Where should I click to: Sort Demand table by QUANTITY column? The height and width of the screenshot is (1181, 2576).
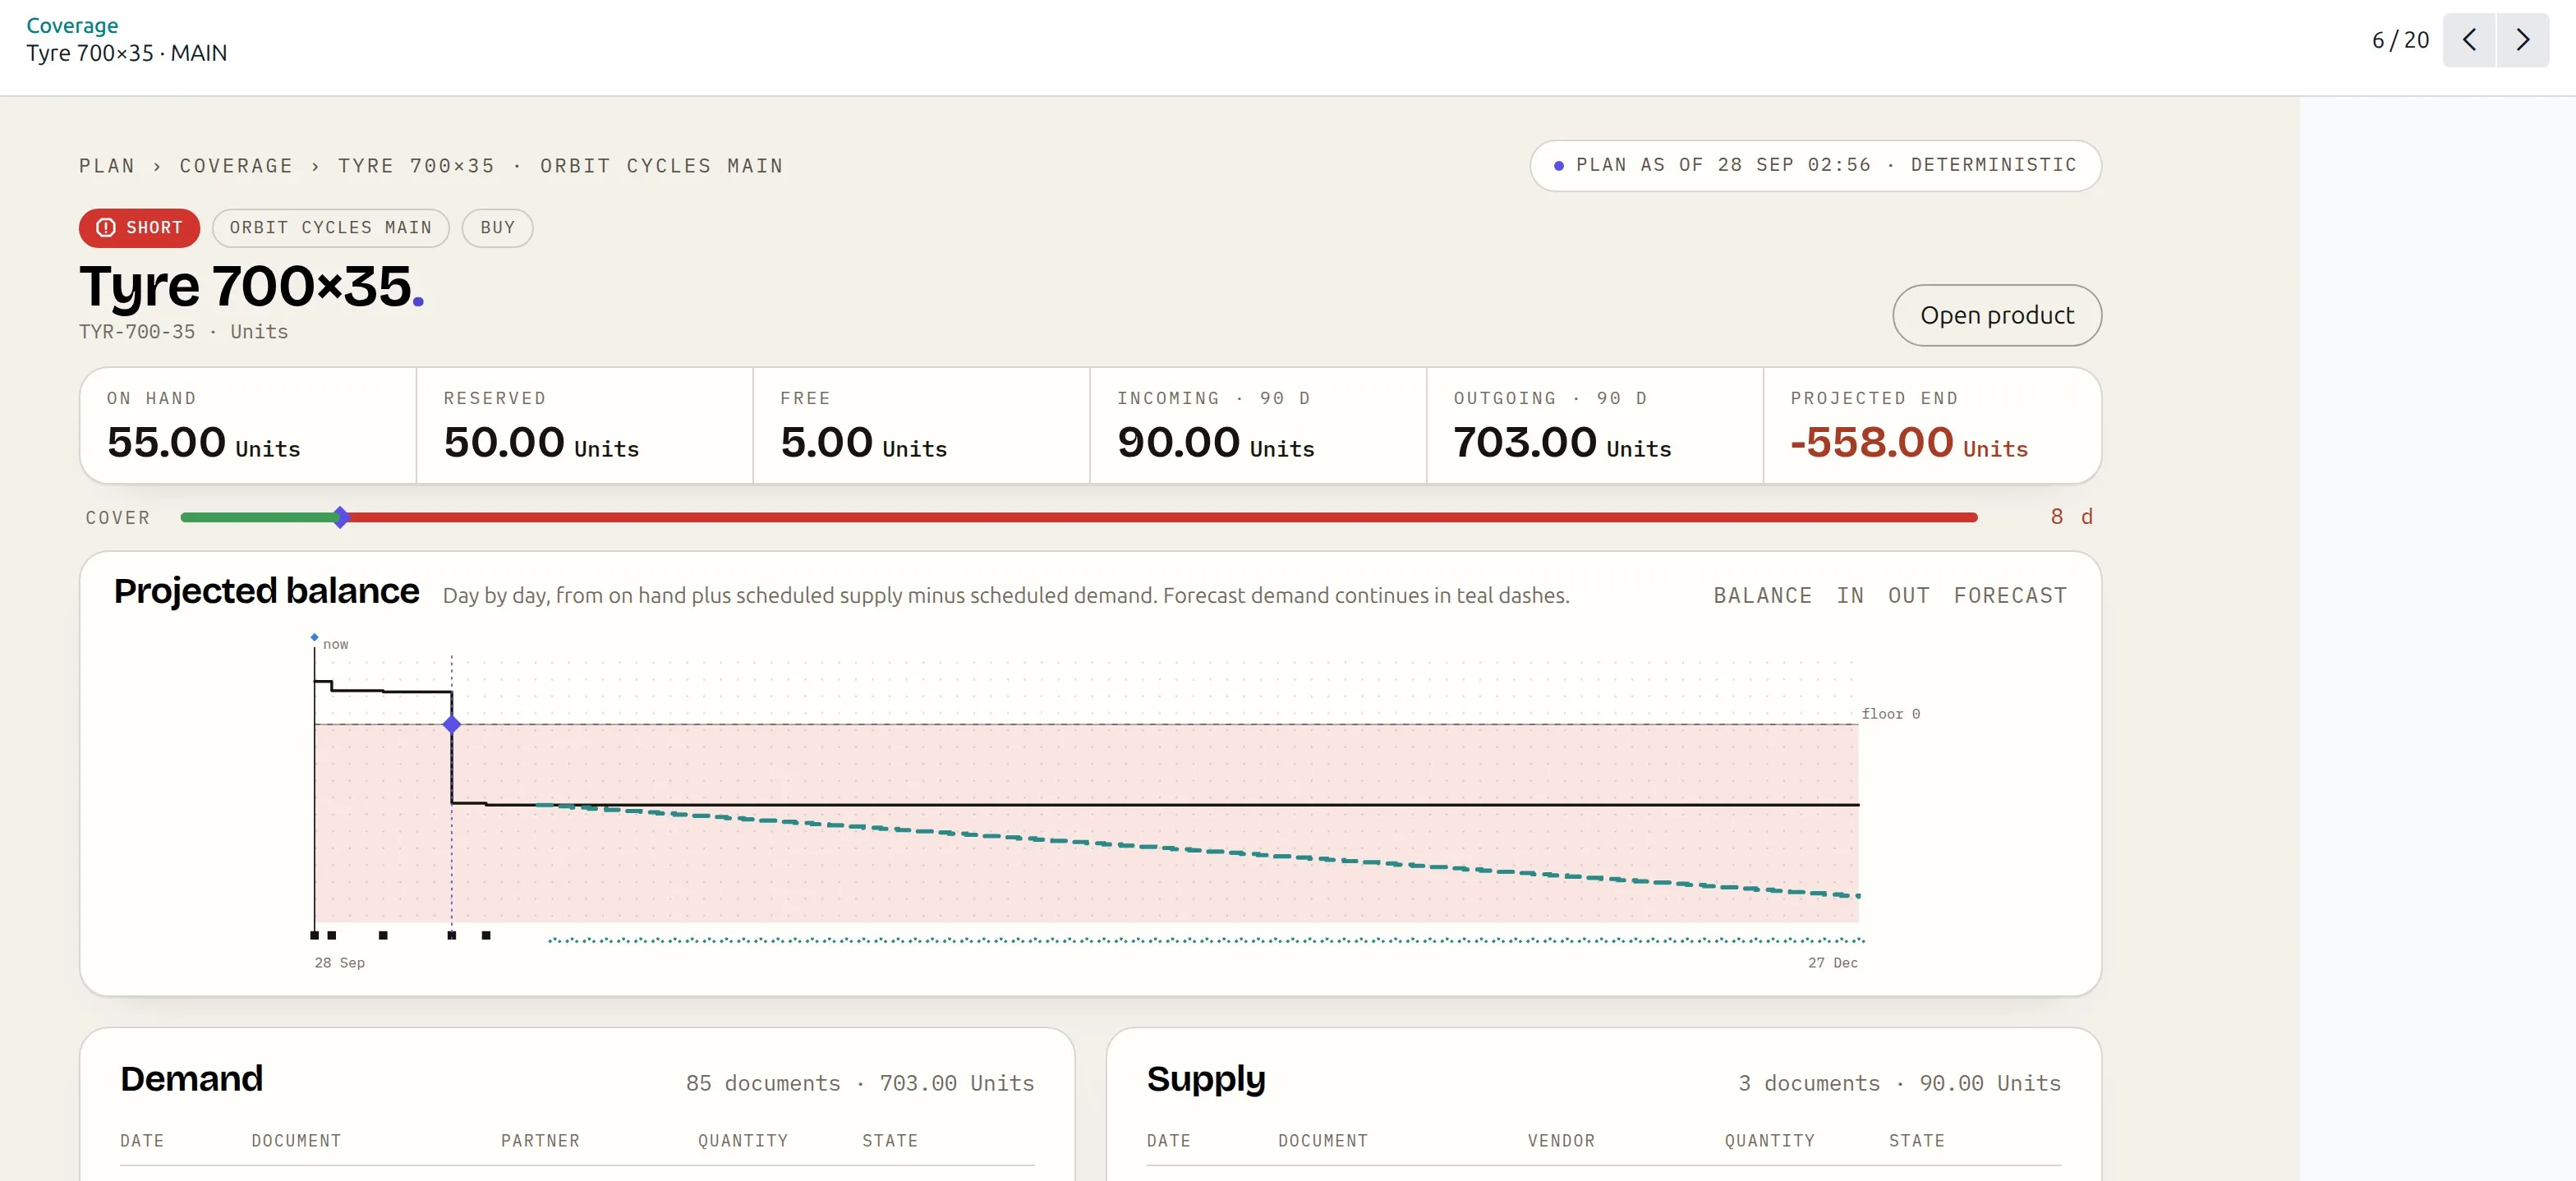pyautogui.click(x=743, y=1140)
